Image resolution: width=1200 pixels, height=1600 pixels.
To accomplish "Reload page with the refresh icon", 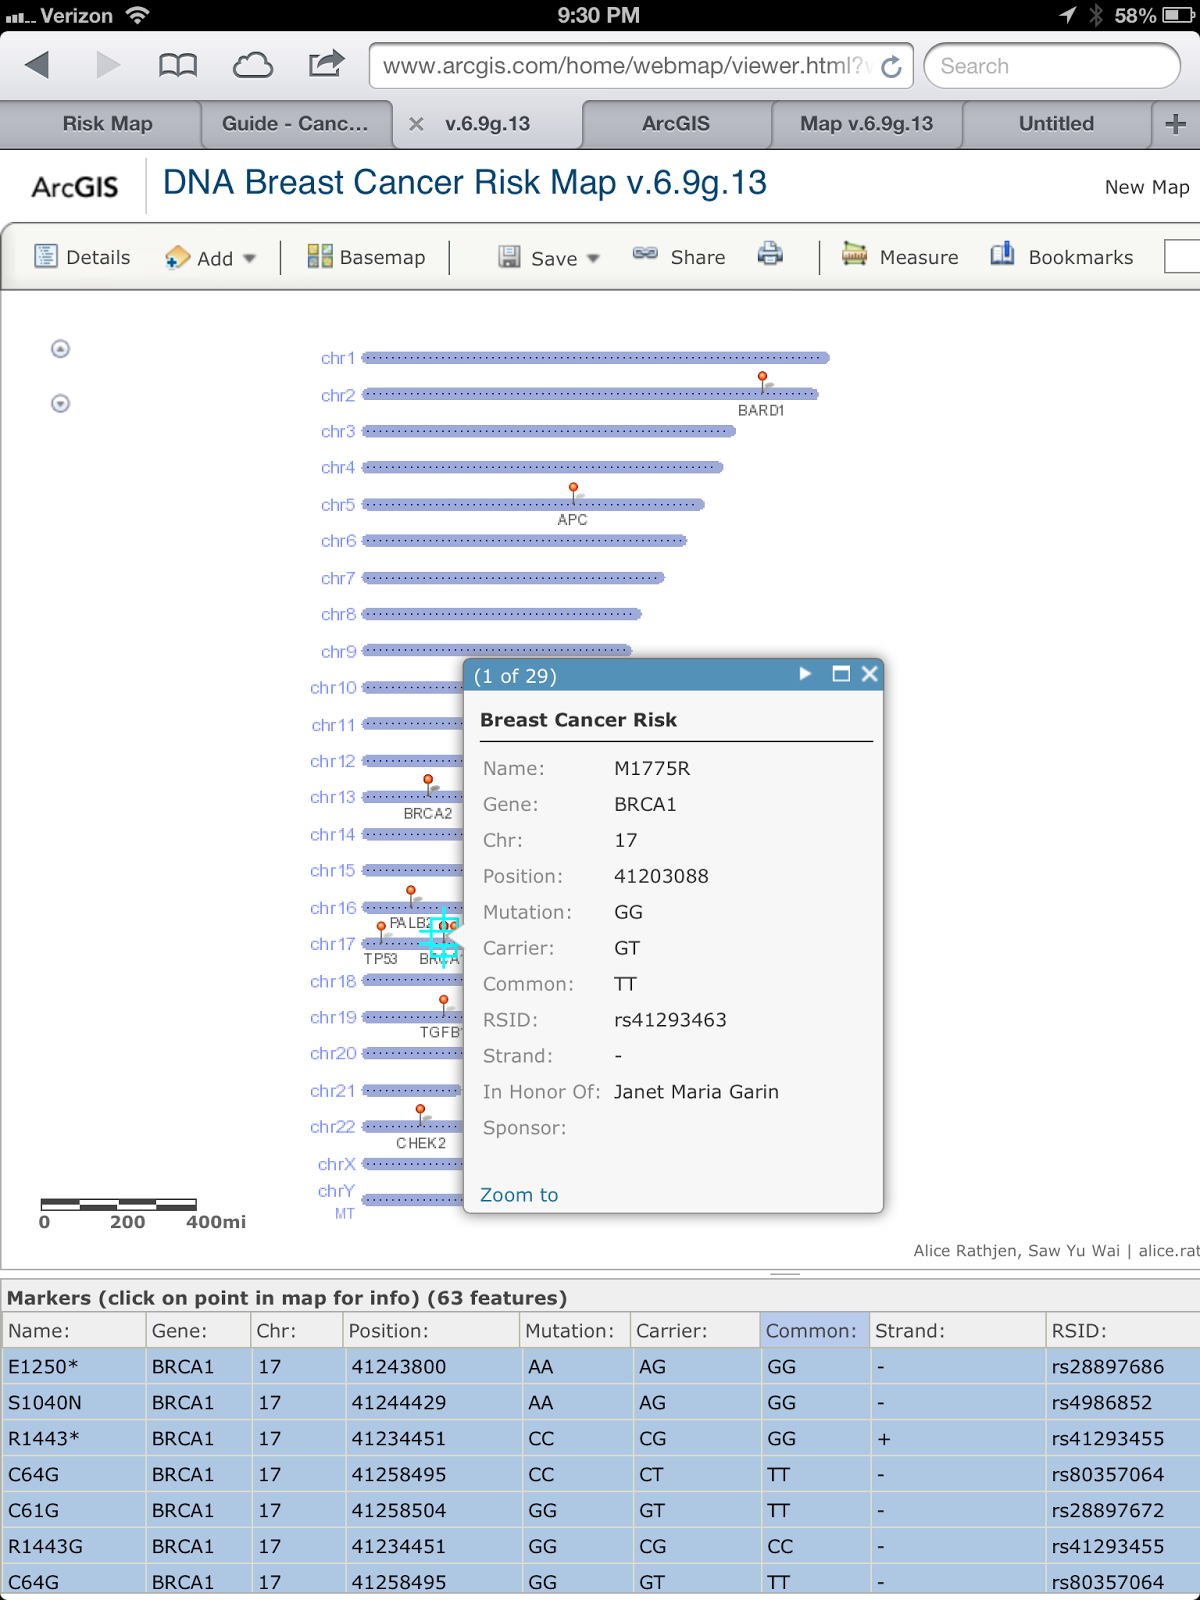I will (891, 67).
